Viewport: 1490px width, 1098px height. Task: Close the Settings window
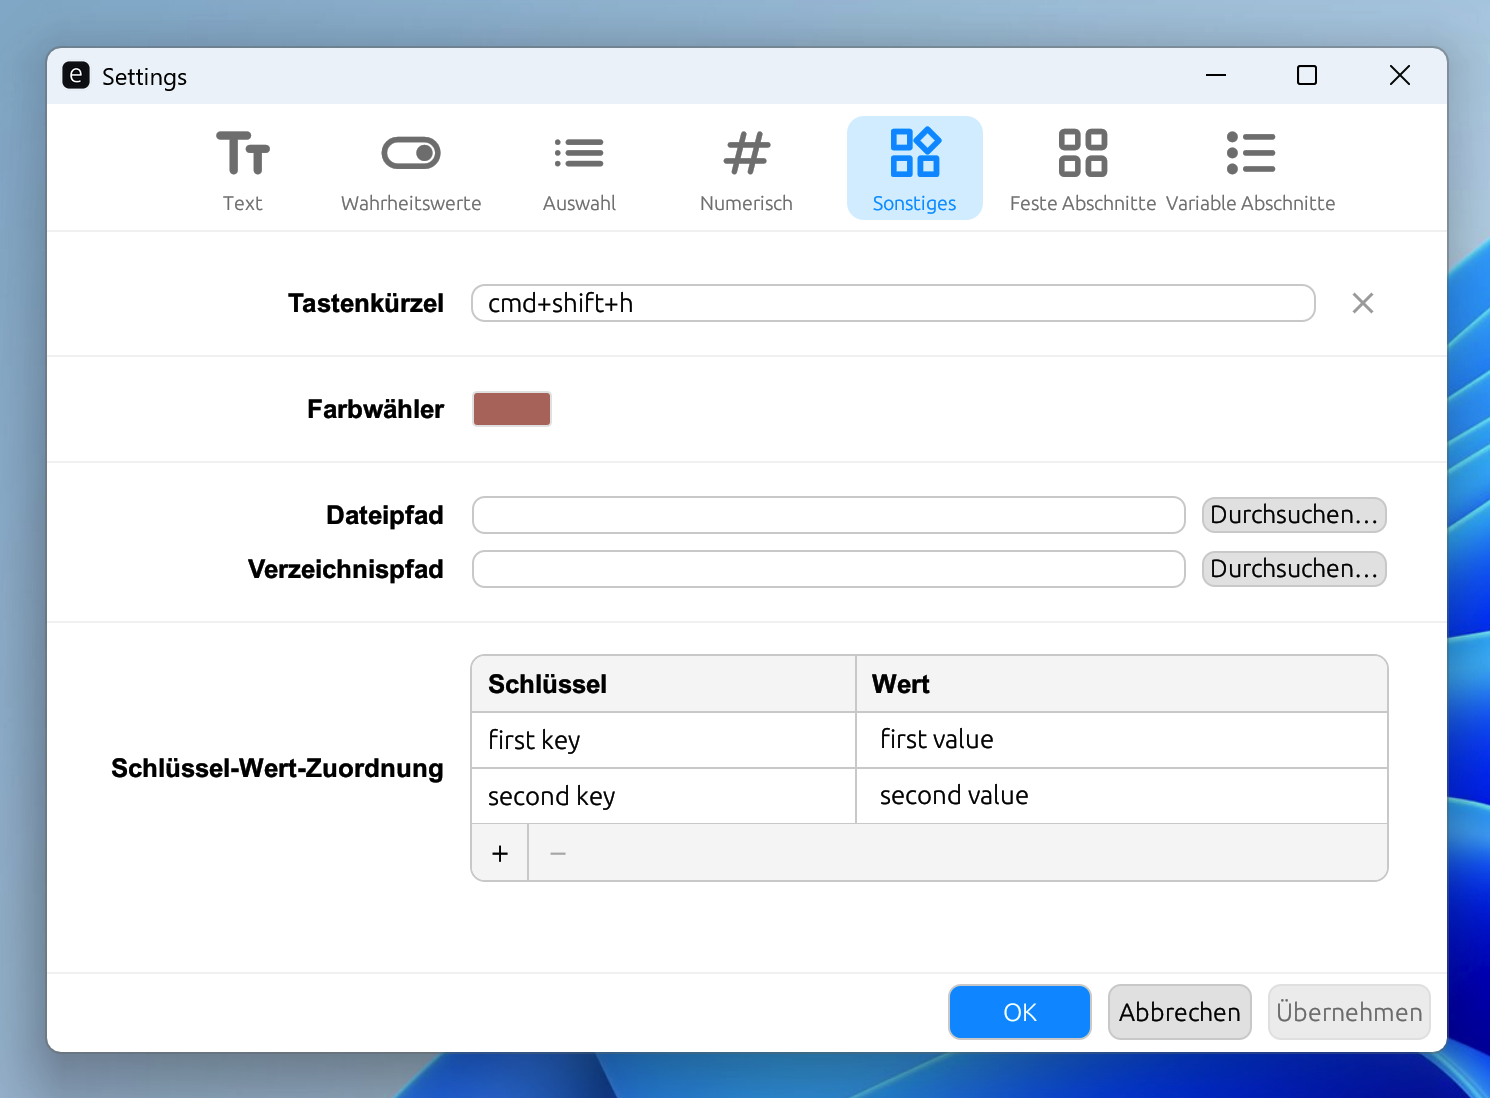1400,76
